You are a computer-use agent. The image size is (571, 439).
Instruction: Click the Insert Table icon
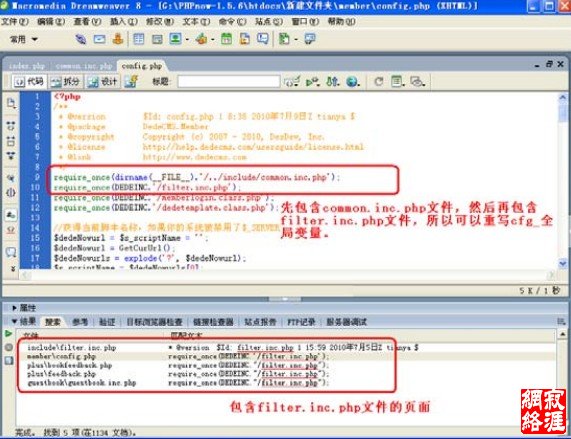tap(139, 39)
